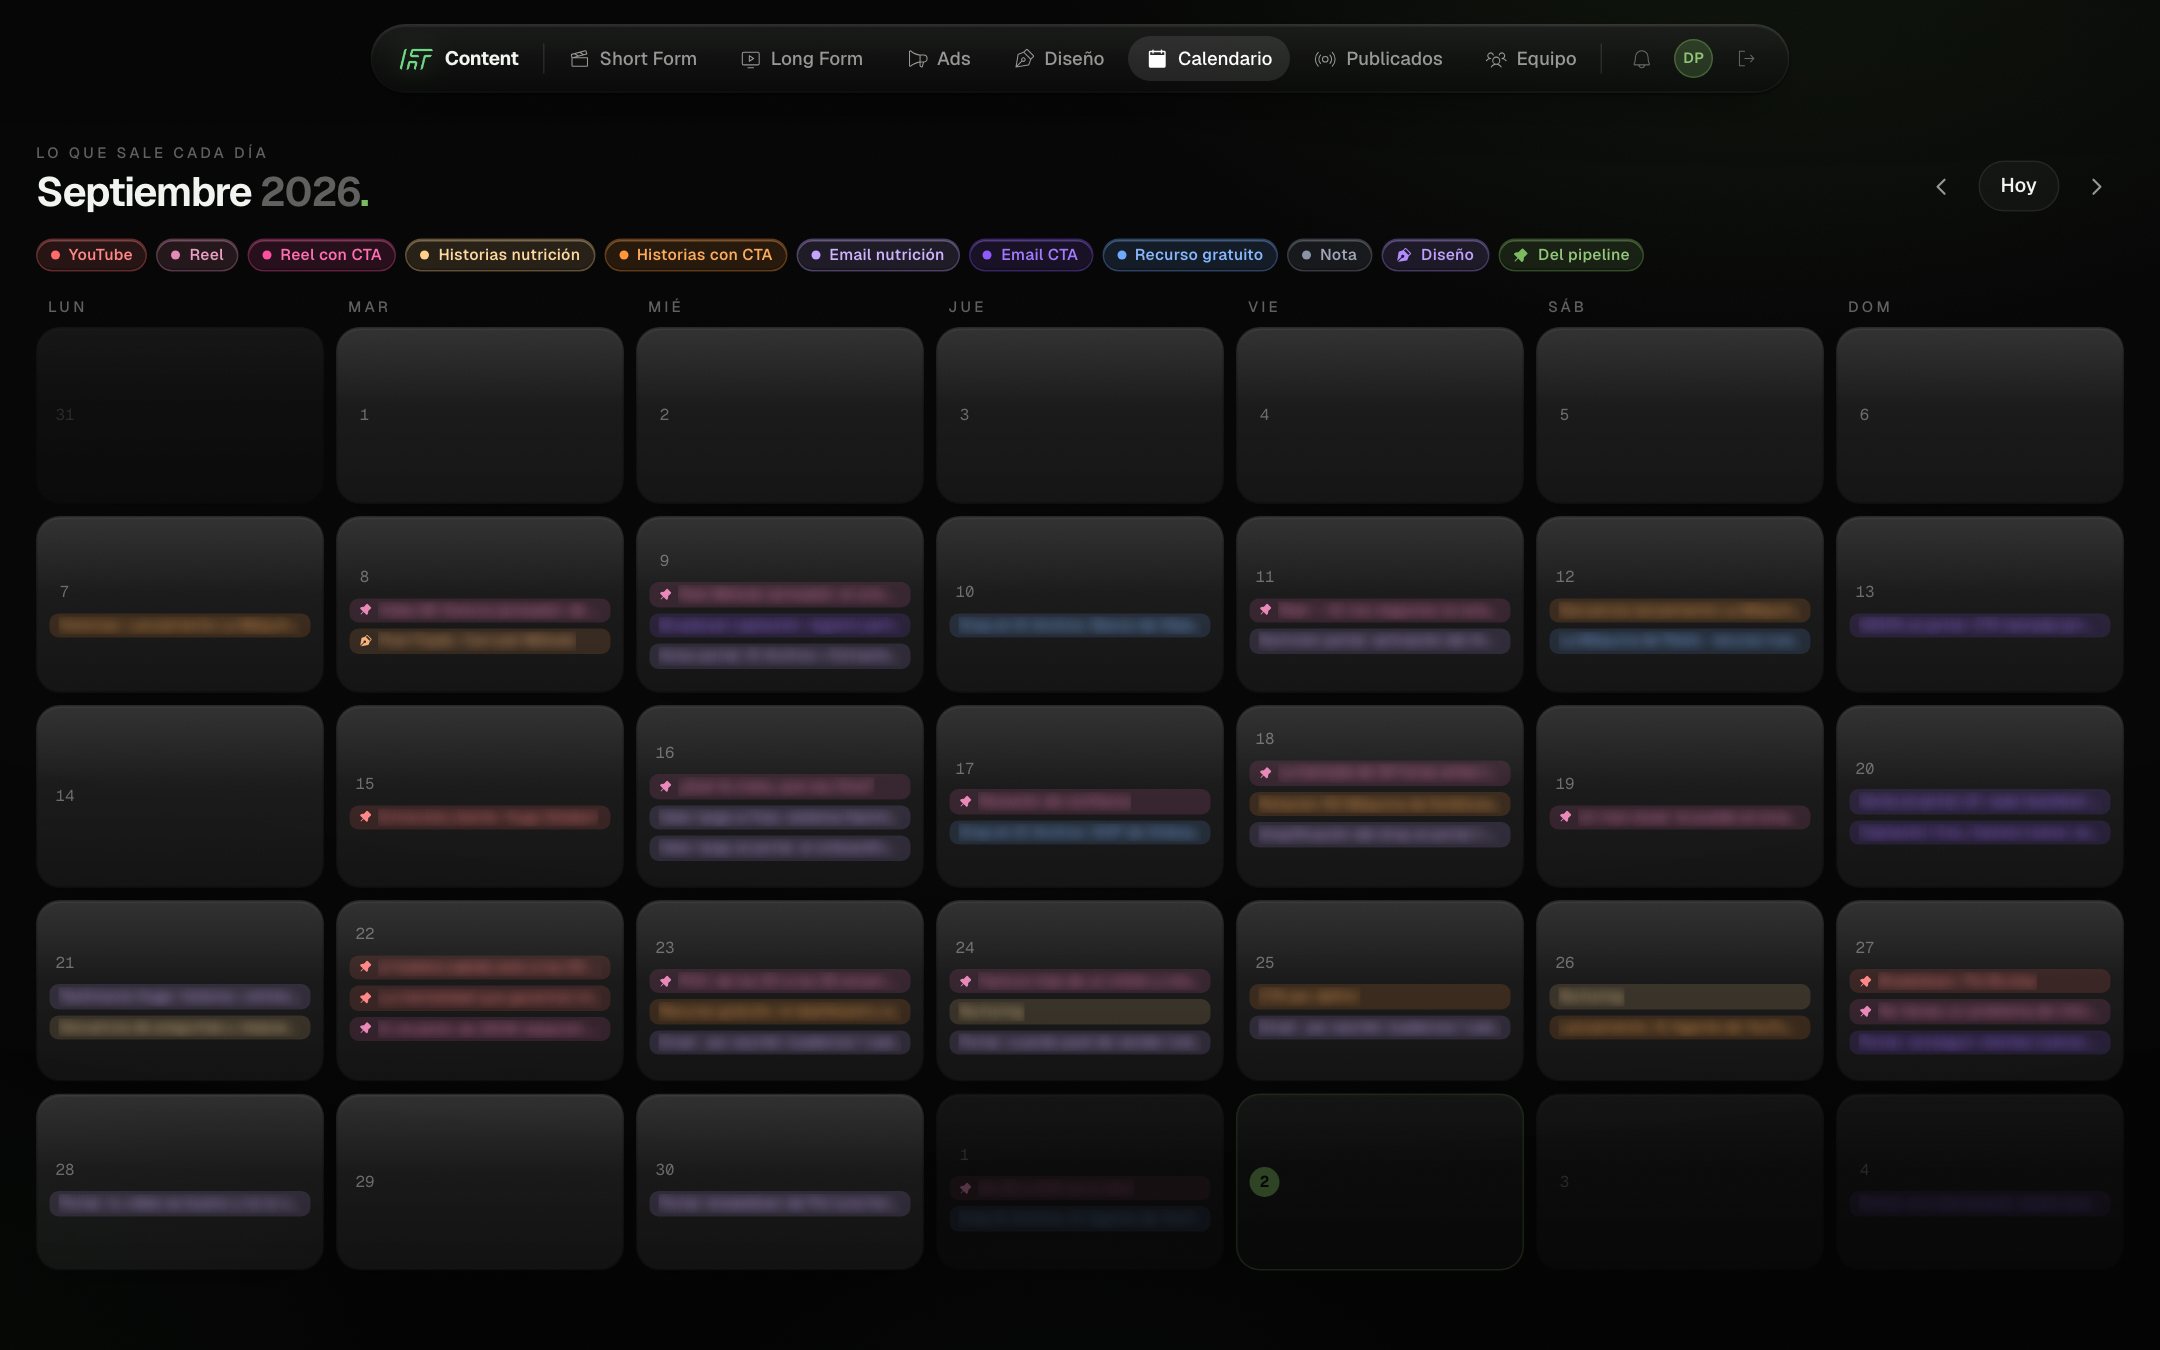
Task: Click the DP user avatar
Action: point(1693,58)
